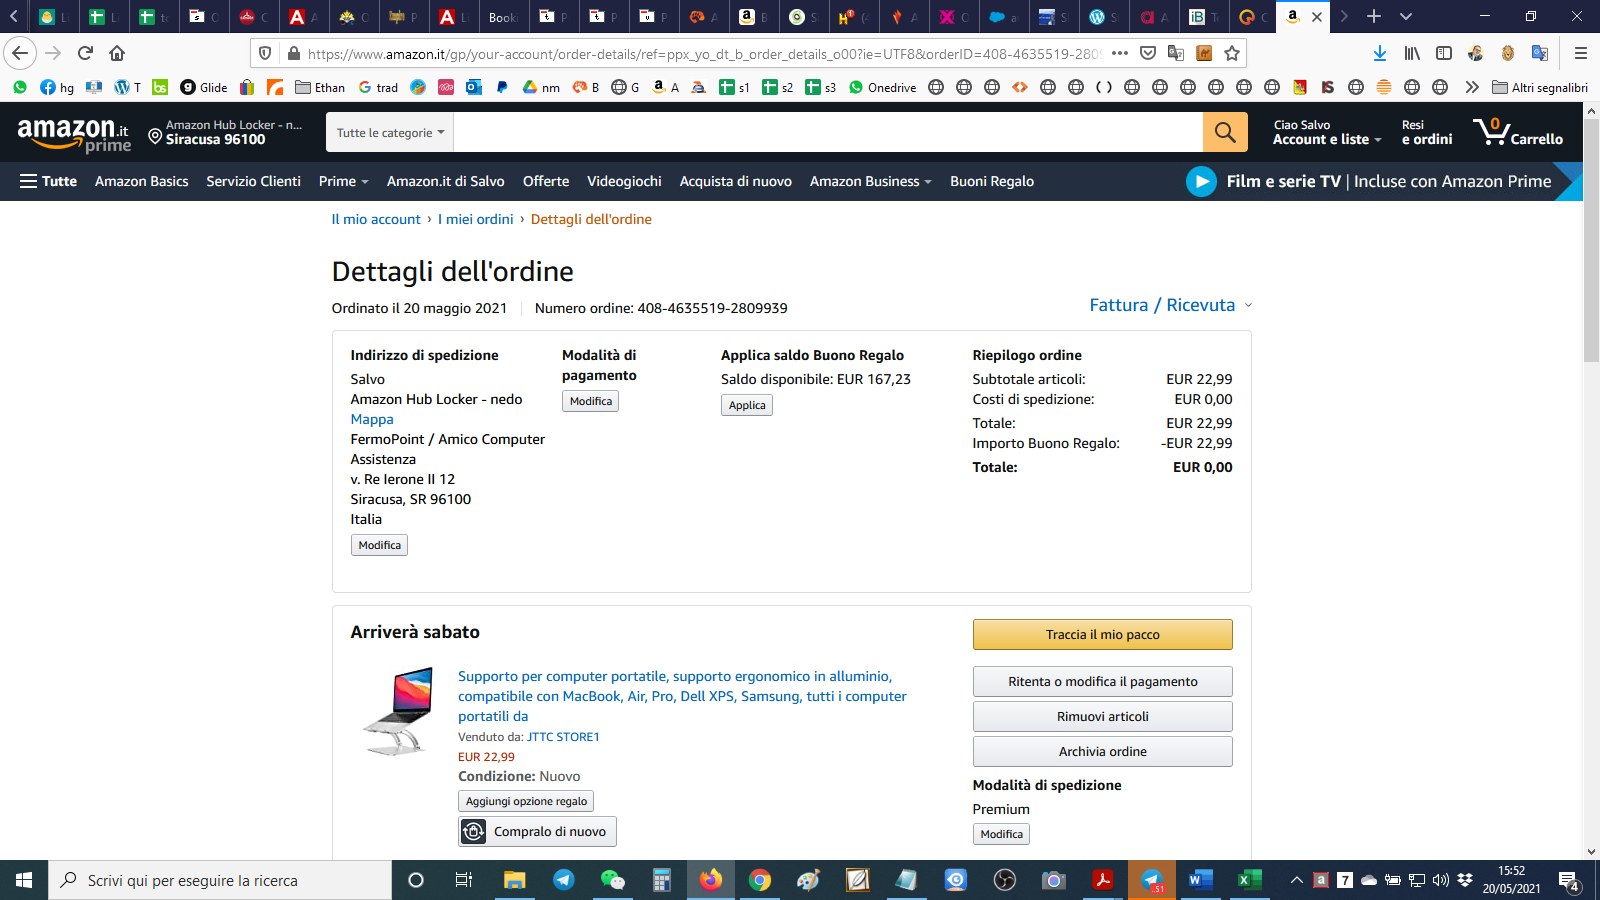Click the Film e serie TV play icon
Screen dimensions: 1600x900
1201,181
